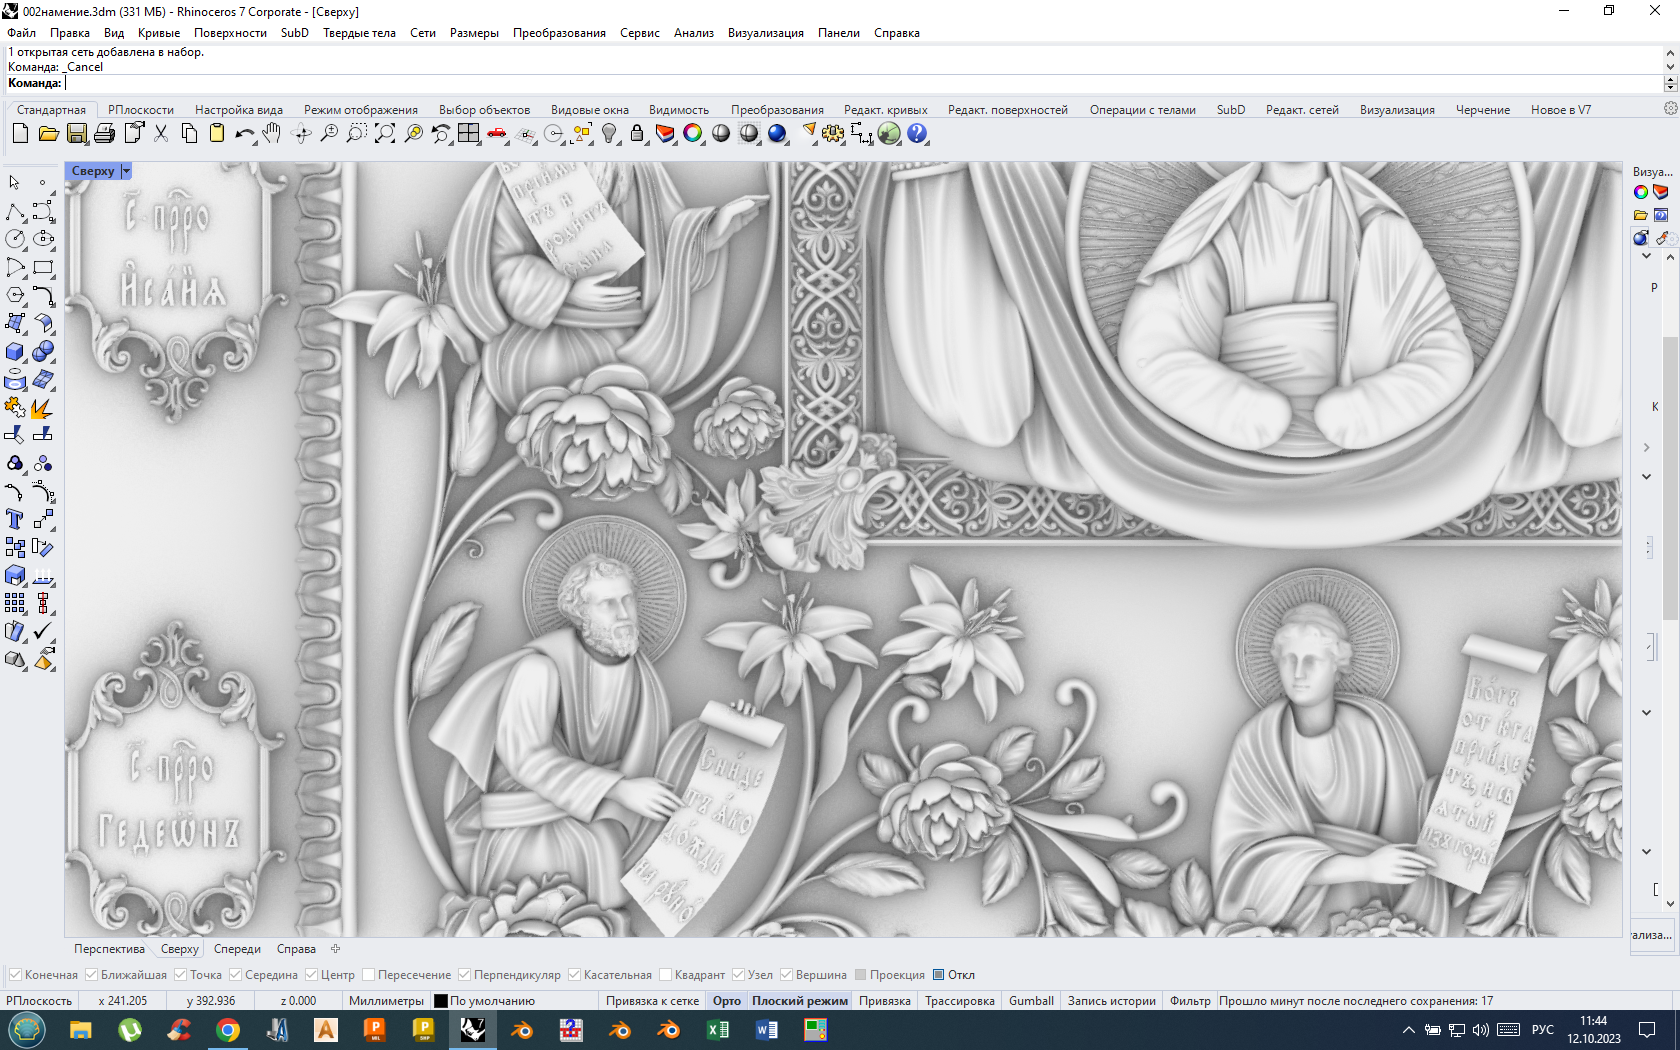Screen dimensions: 1680x1050
Task: Toggle the Середина osnap checkbox
Action: click(x=235, y=975)
